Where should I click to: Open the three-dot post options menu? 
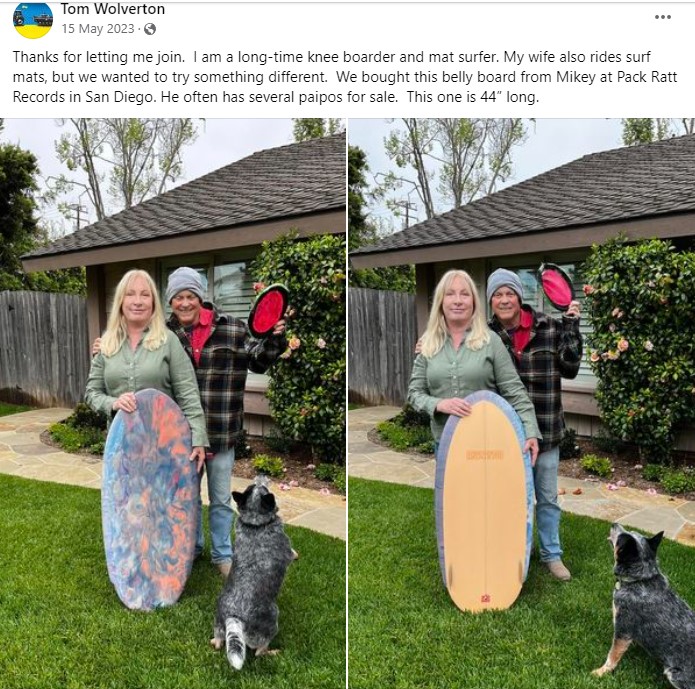pyautogui.click(x=663, y=17)
